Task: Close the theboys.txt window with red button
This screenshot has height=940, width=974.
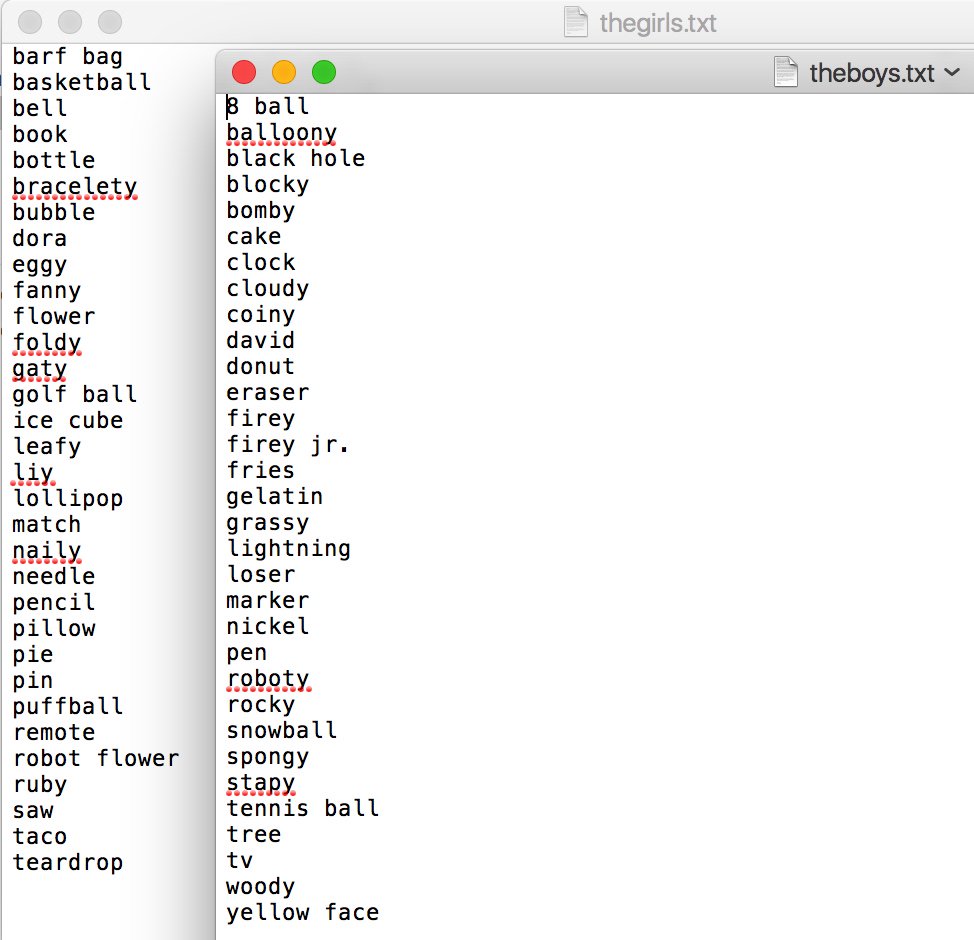Action: [244, 72]
